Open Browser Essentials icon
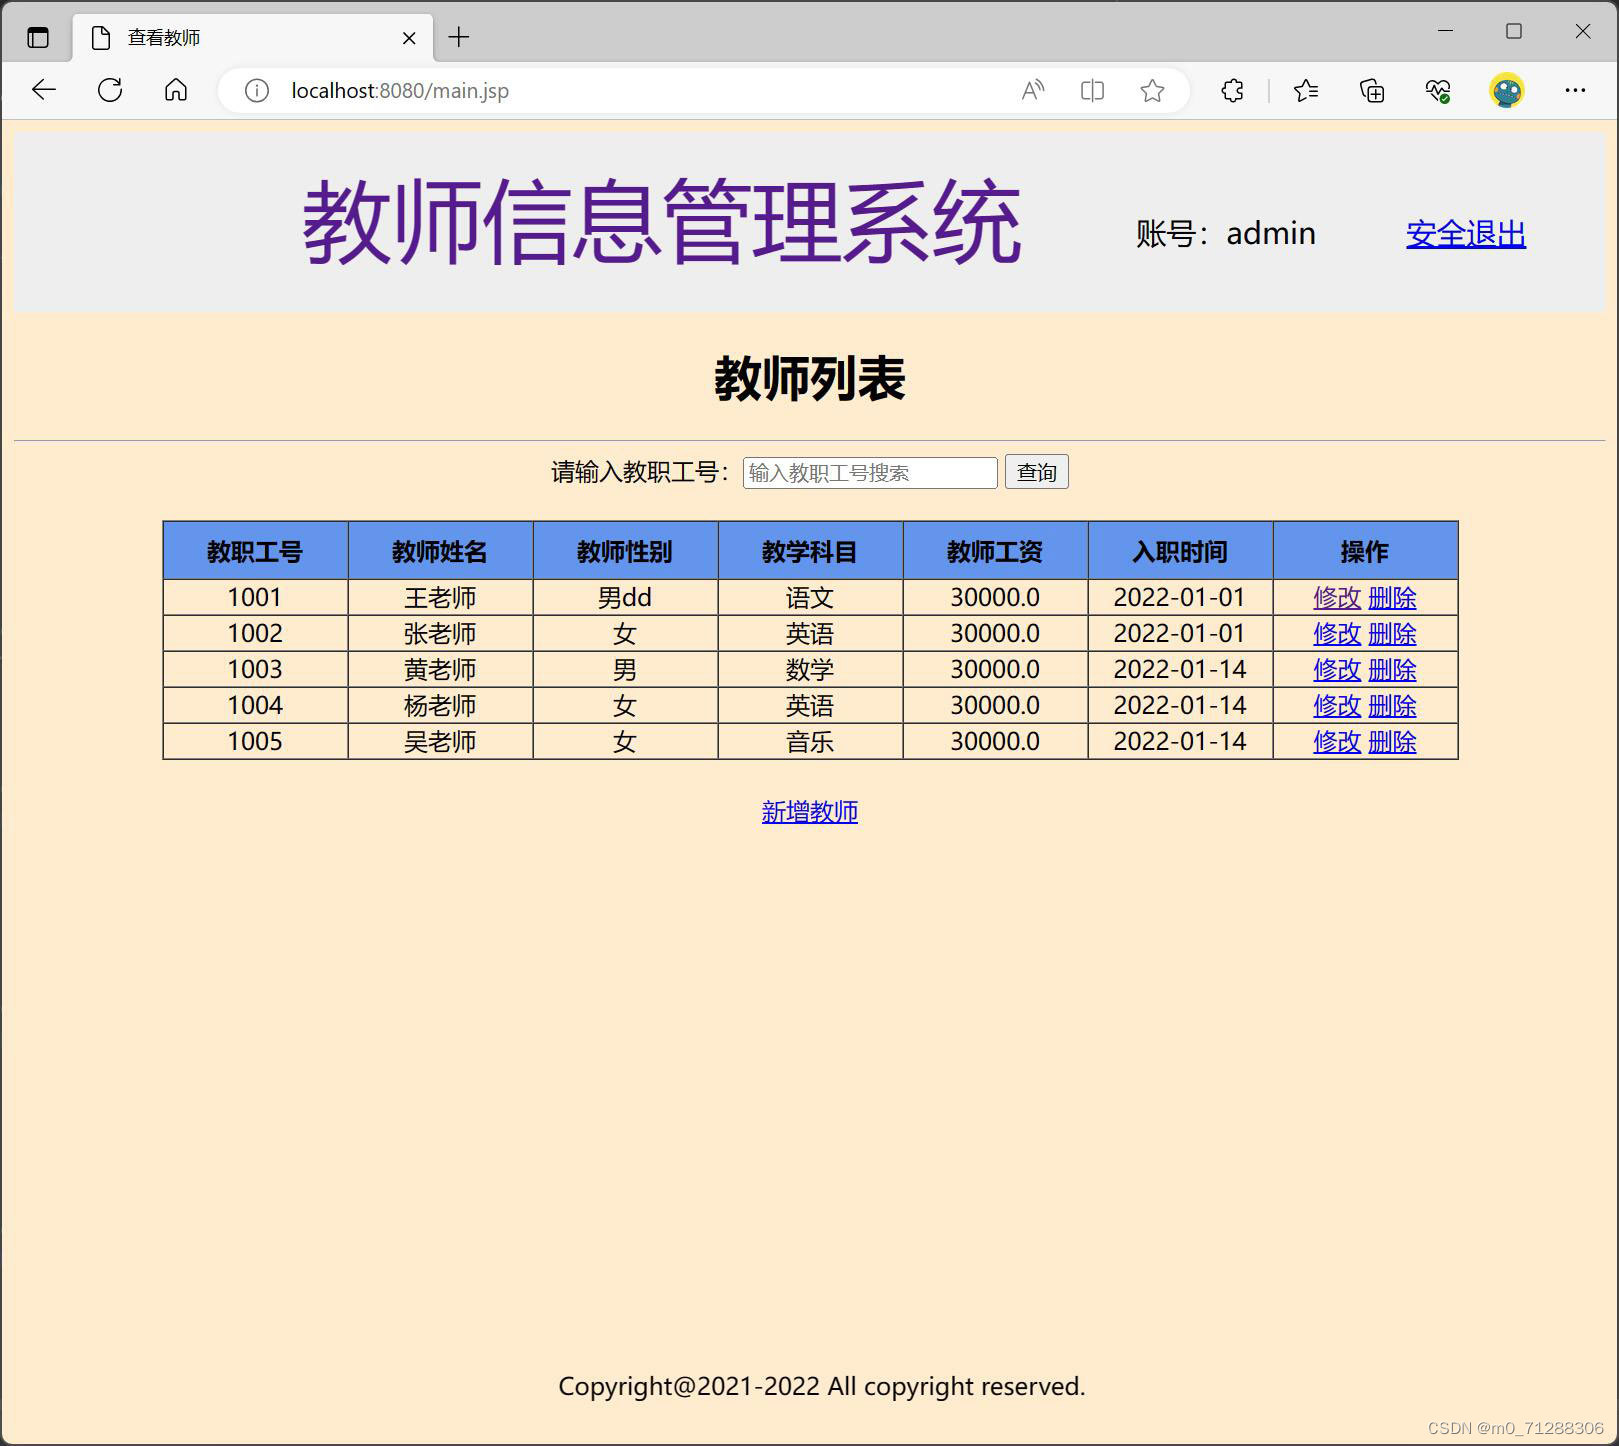1619x1446 pixels. click(x=1438, y=90)
